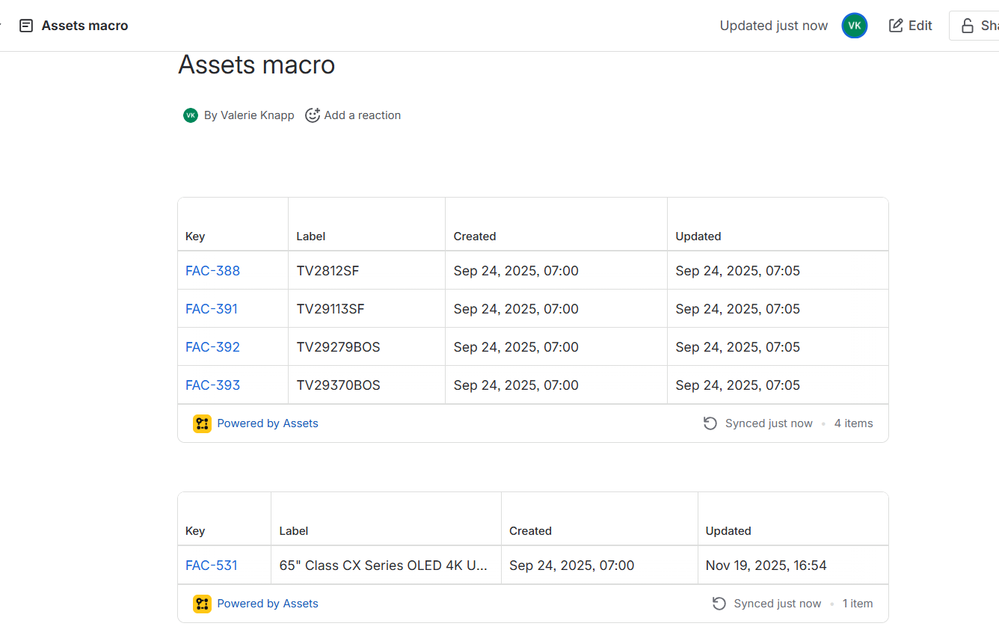Viewport: 999px width, 633px height.
Task: Click the Edit pencil icon
Action: tap(896, 25)
